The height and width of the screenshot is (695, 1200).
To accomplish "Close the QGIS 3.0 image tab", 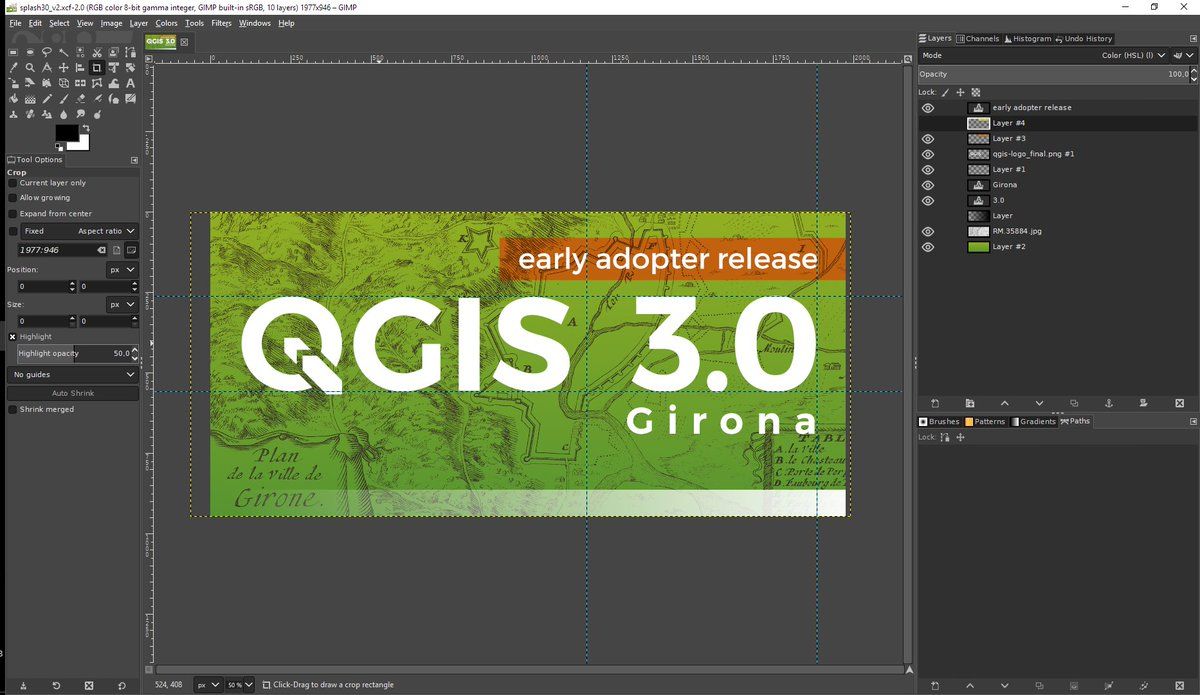I will point(183,42).
